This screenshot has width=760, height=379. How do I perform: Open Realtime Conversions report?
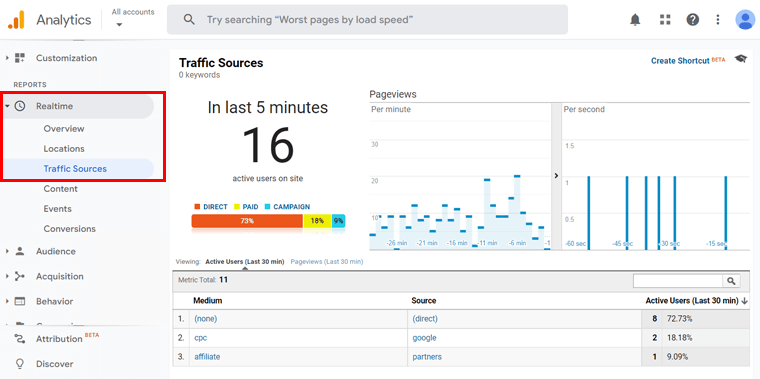point(70,229)
